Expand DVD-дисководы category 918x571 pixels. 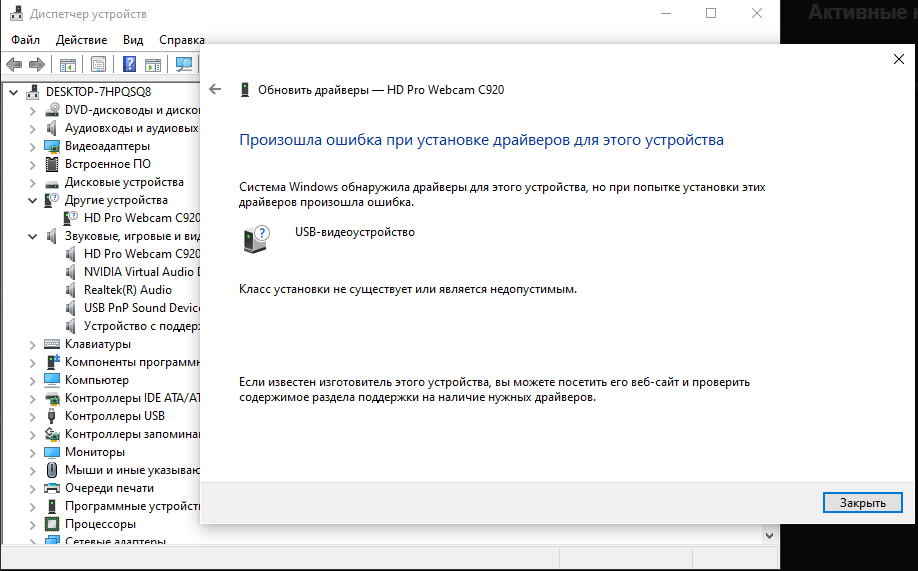[x=33, y=110]
